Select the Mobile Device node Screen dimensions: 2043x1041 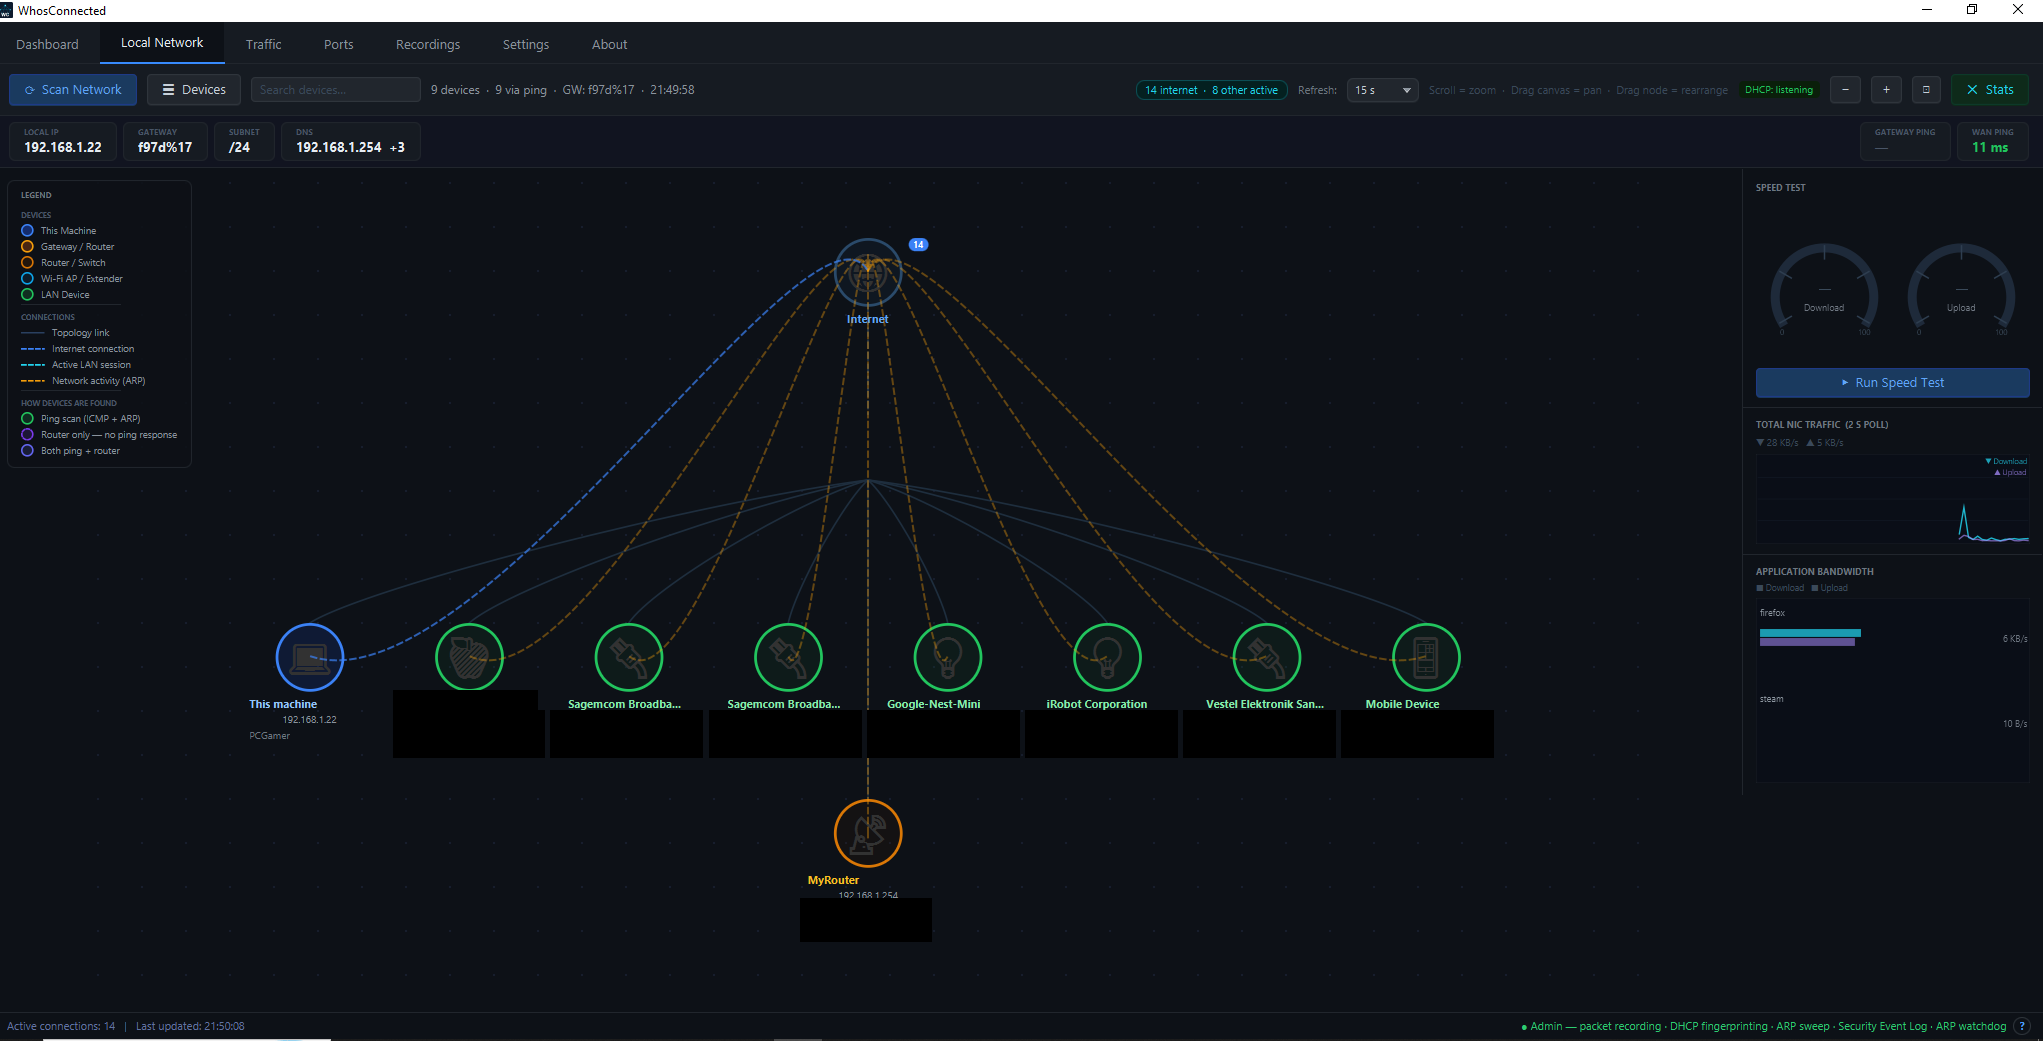point(1426,657)
